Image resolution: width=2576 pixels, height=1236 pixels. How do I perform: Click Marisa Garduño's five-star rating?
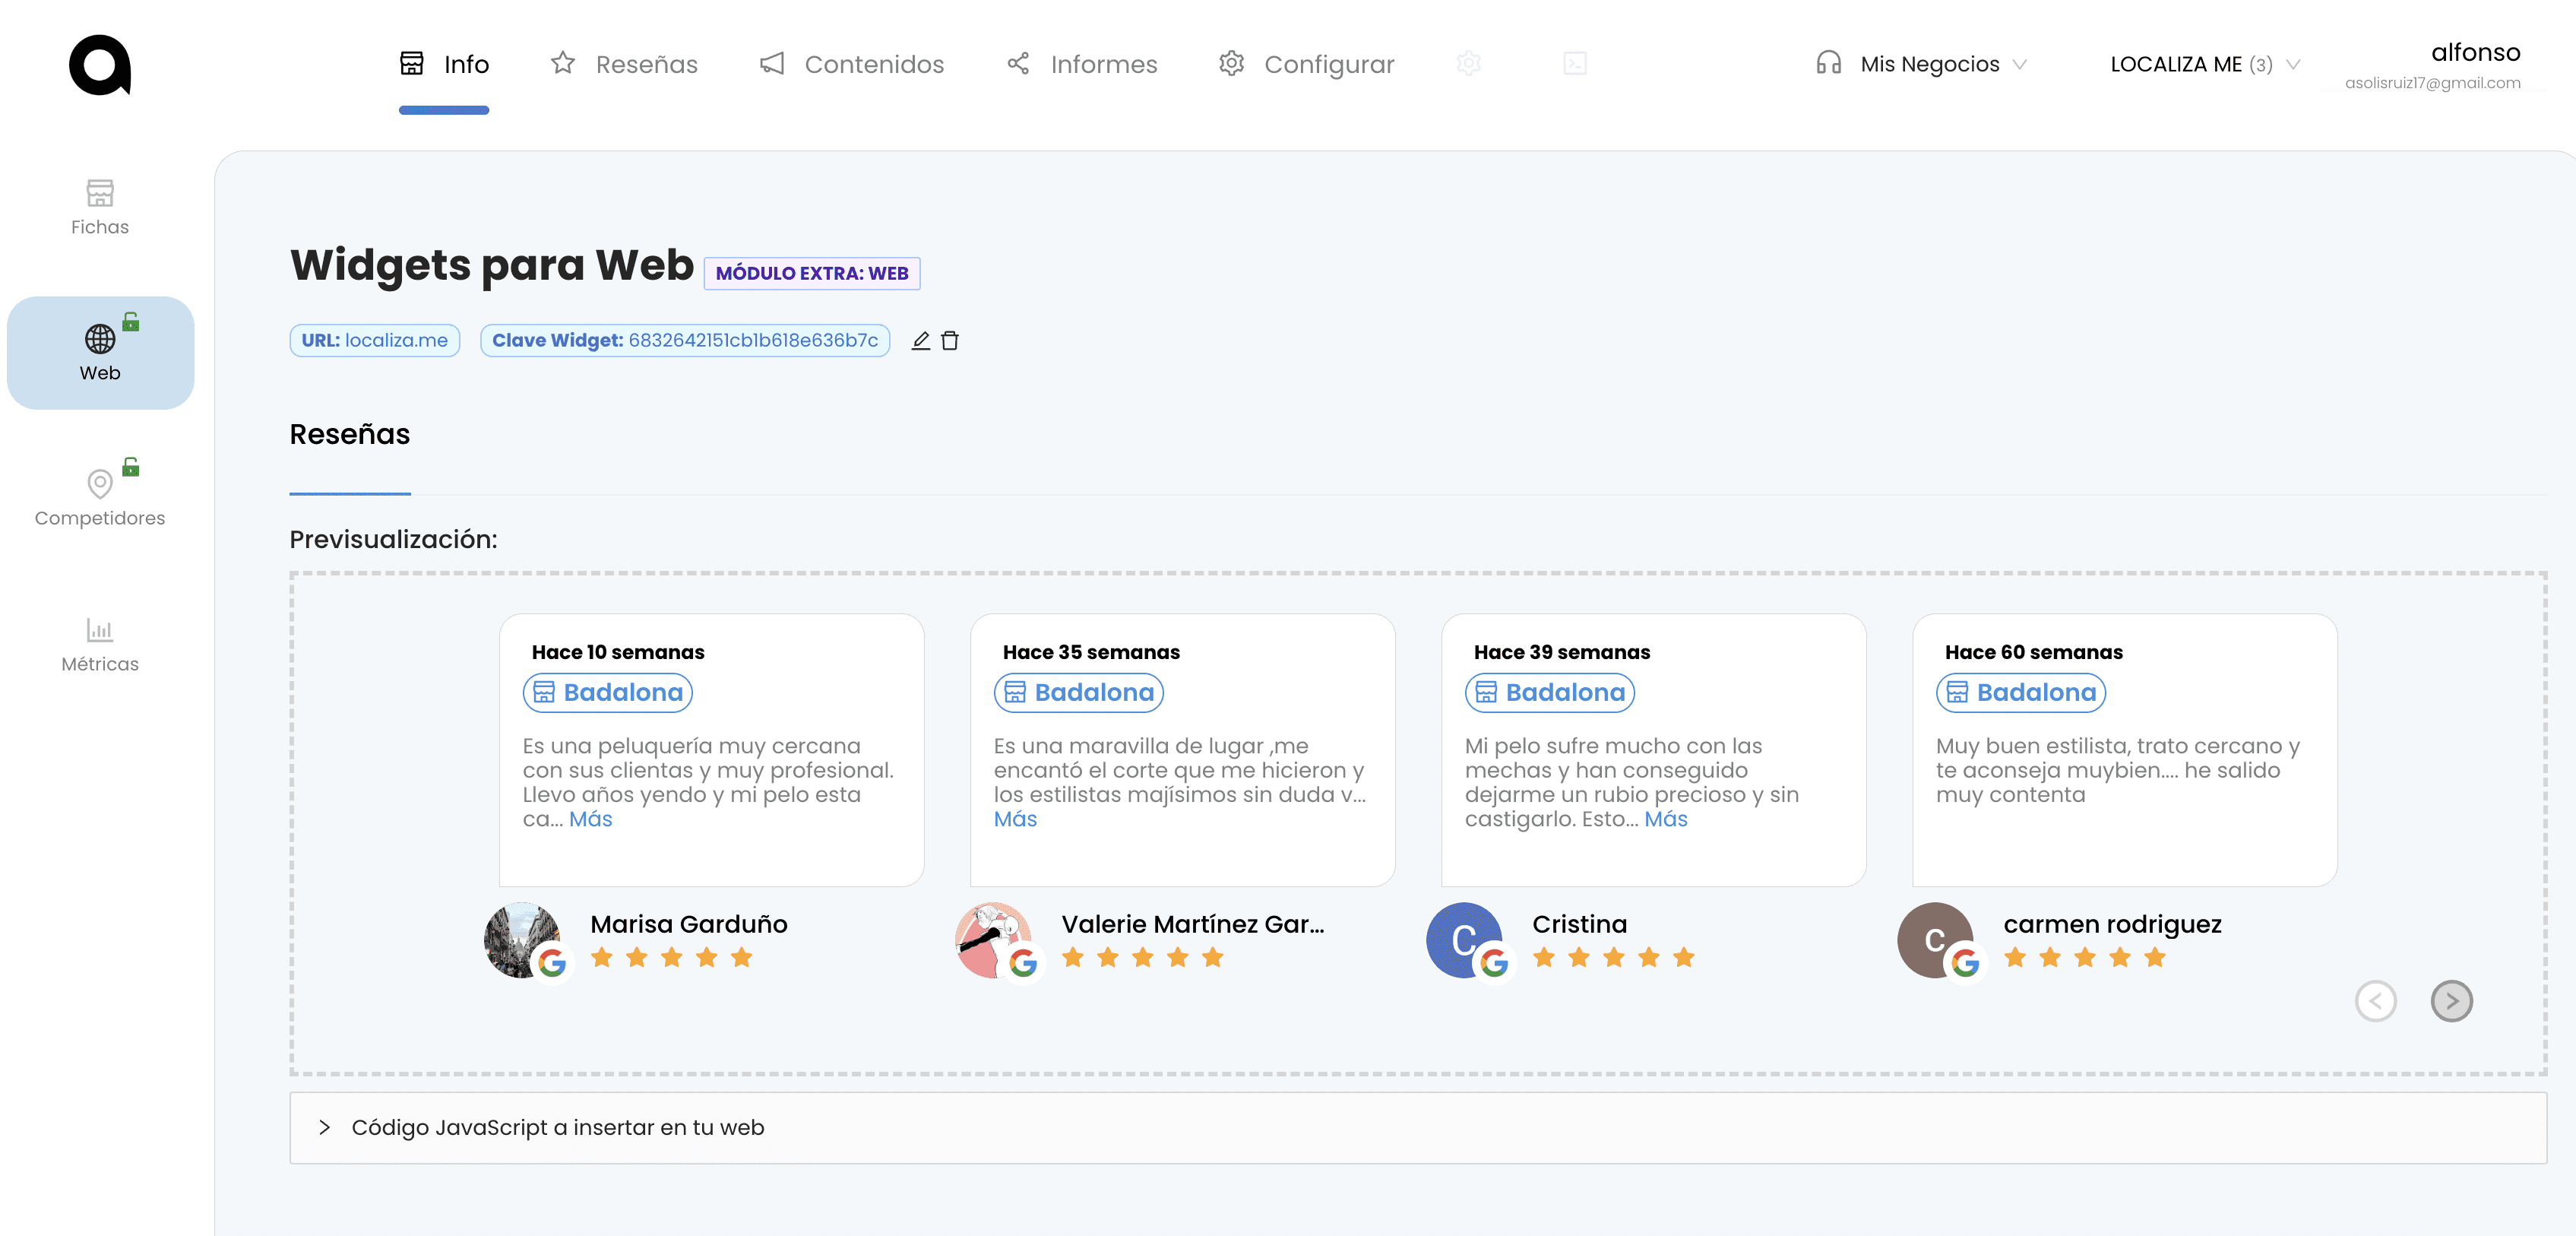click(x=671, y=958)
